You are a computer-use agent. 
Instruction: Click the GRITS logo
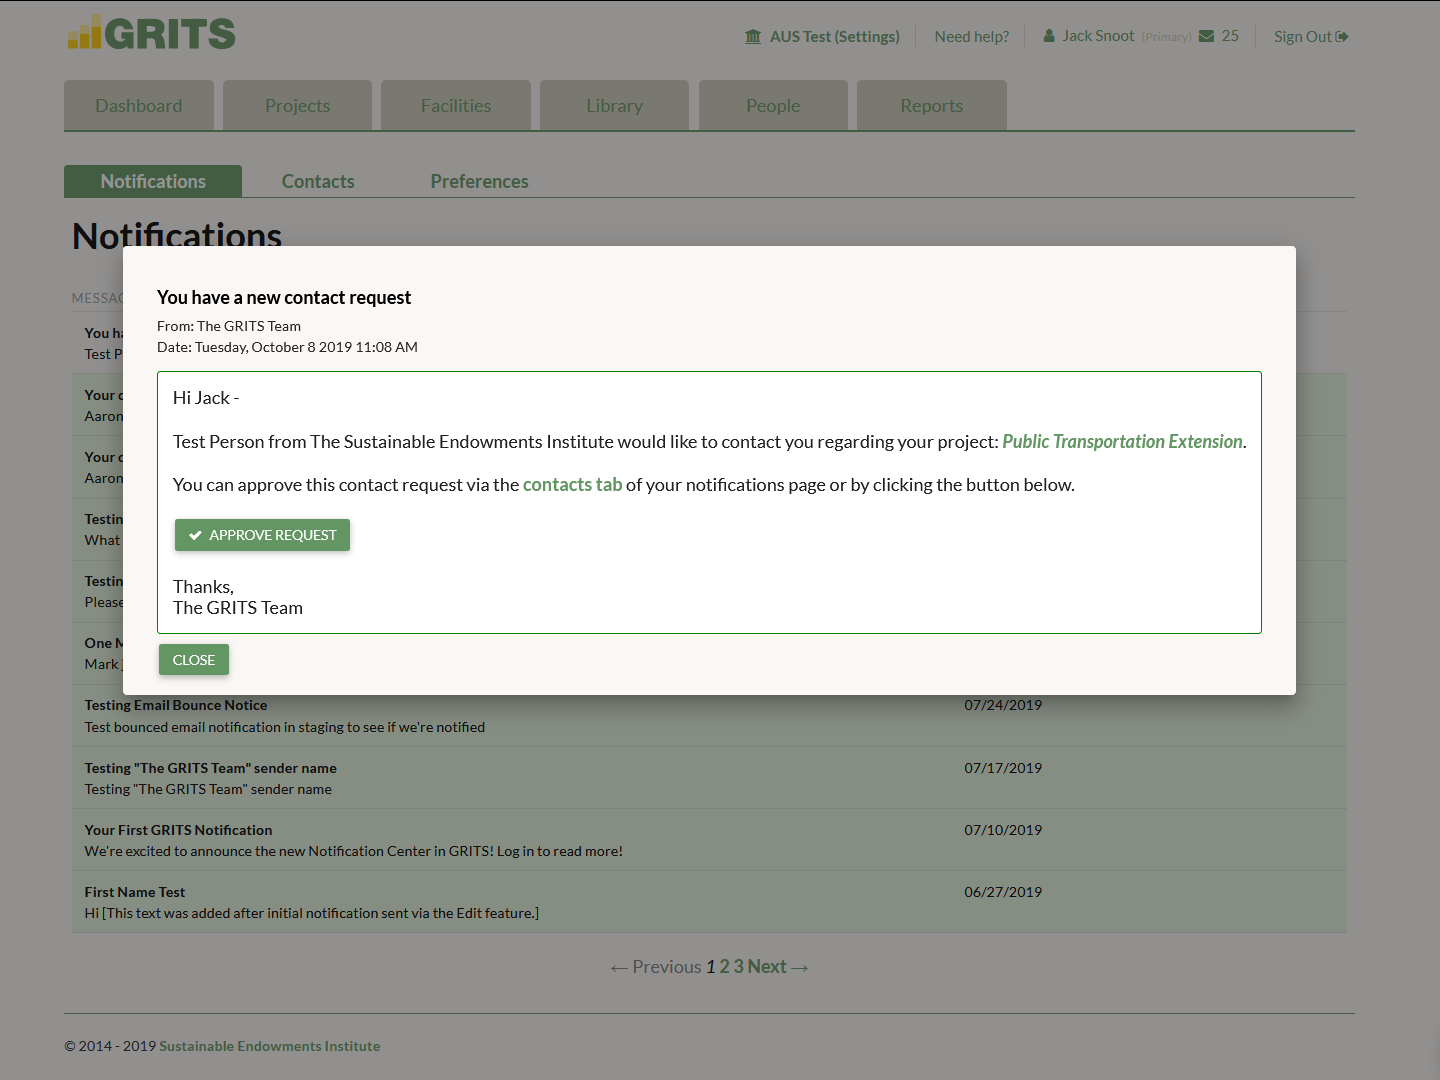coord(152,32)
